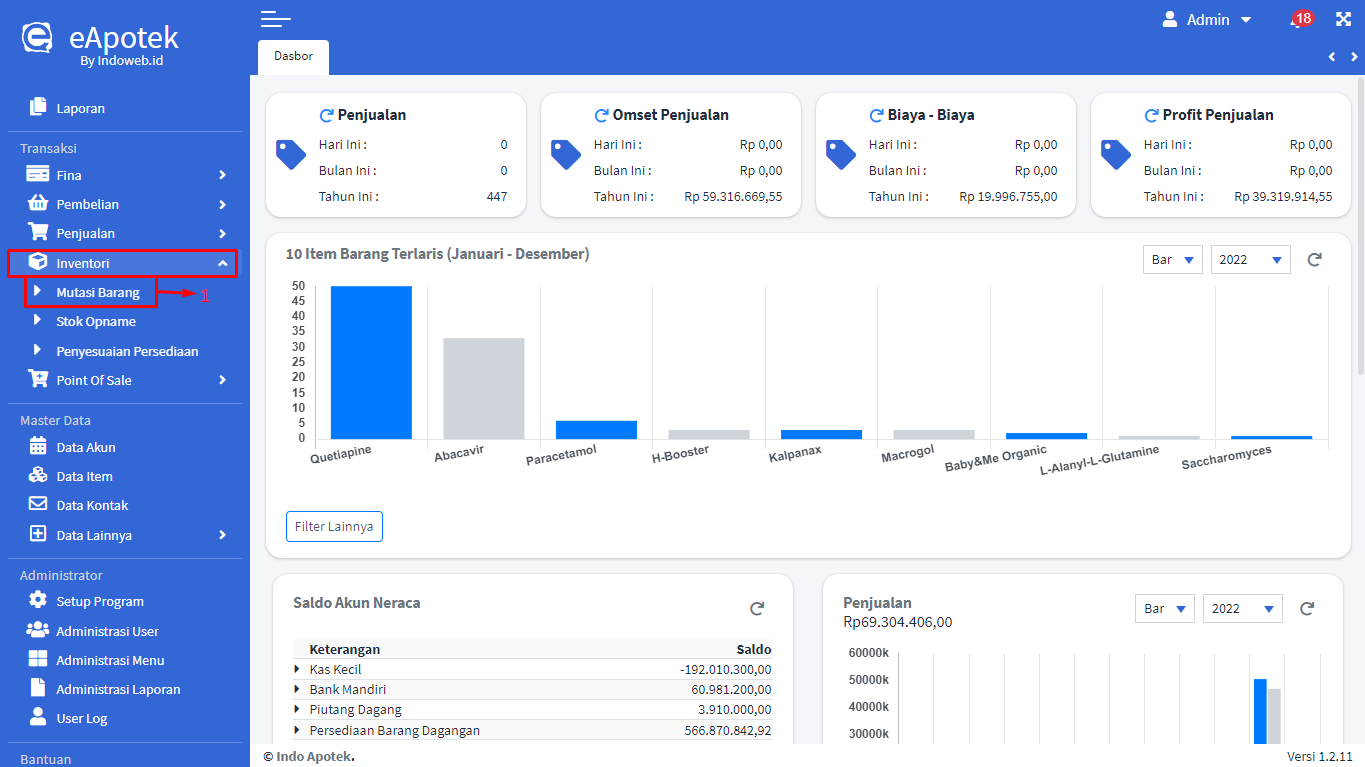Refresh the Biaya - Biaya card
1365x767 pixels.
[x=876, y=115]
